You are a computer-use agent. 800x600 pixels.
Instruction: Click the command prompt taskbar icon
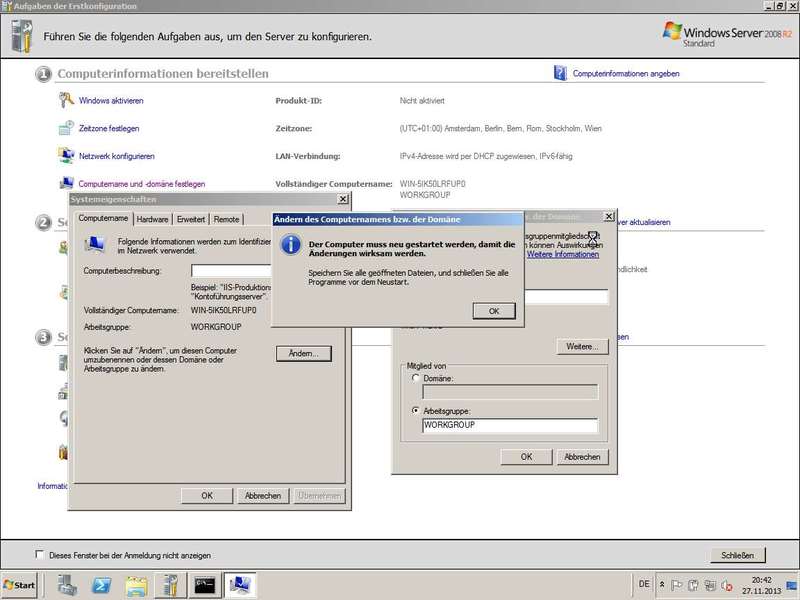pyautogui.click(x=205, y=584)
